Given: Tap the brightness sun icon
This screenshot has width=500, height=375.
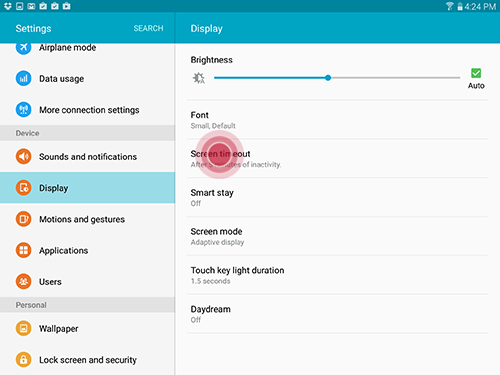Looking at the screenshot, I should 199,78.
